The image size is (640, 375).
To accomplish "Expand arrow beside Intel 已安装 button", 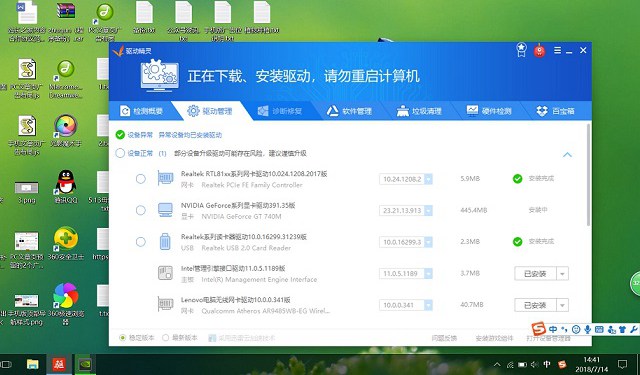I will coord(562,273).
